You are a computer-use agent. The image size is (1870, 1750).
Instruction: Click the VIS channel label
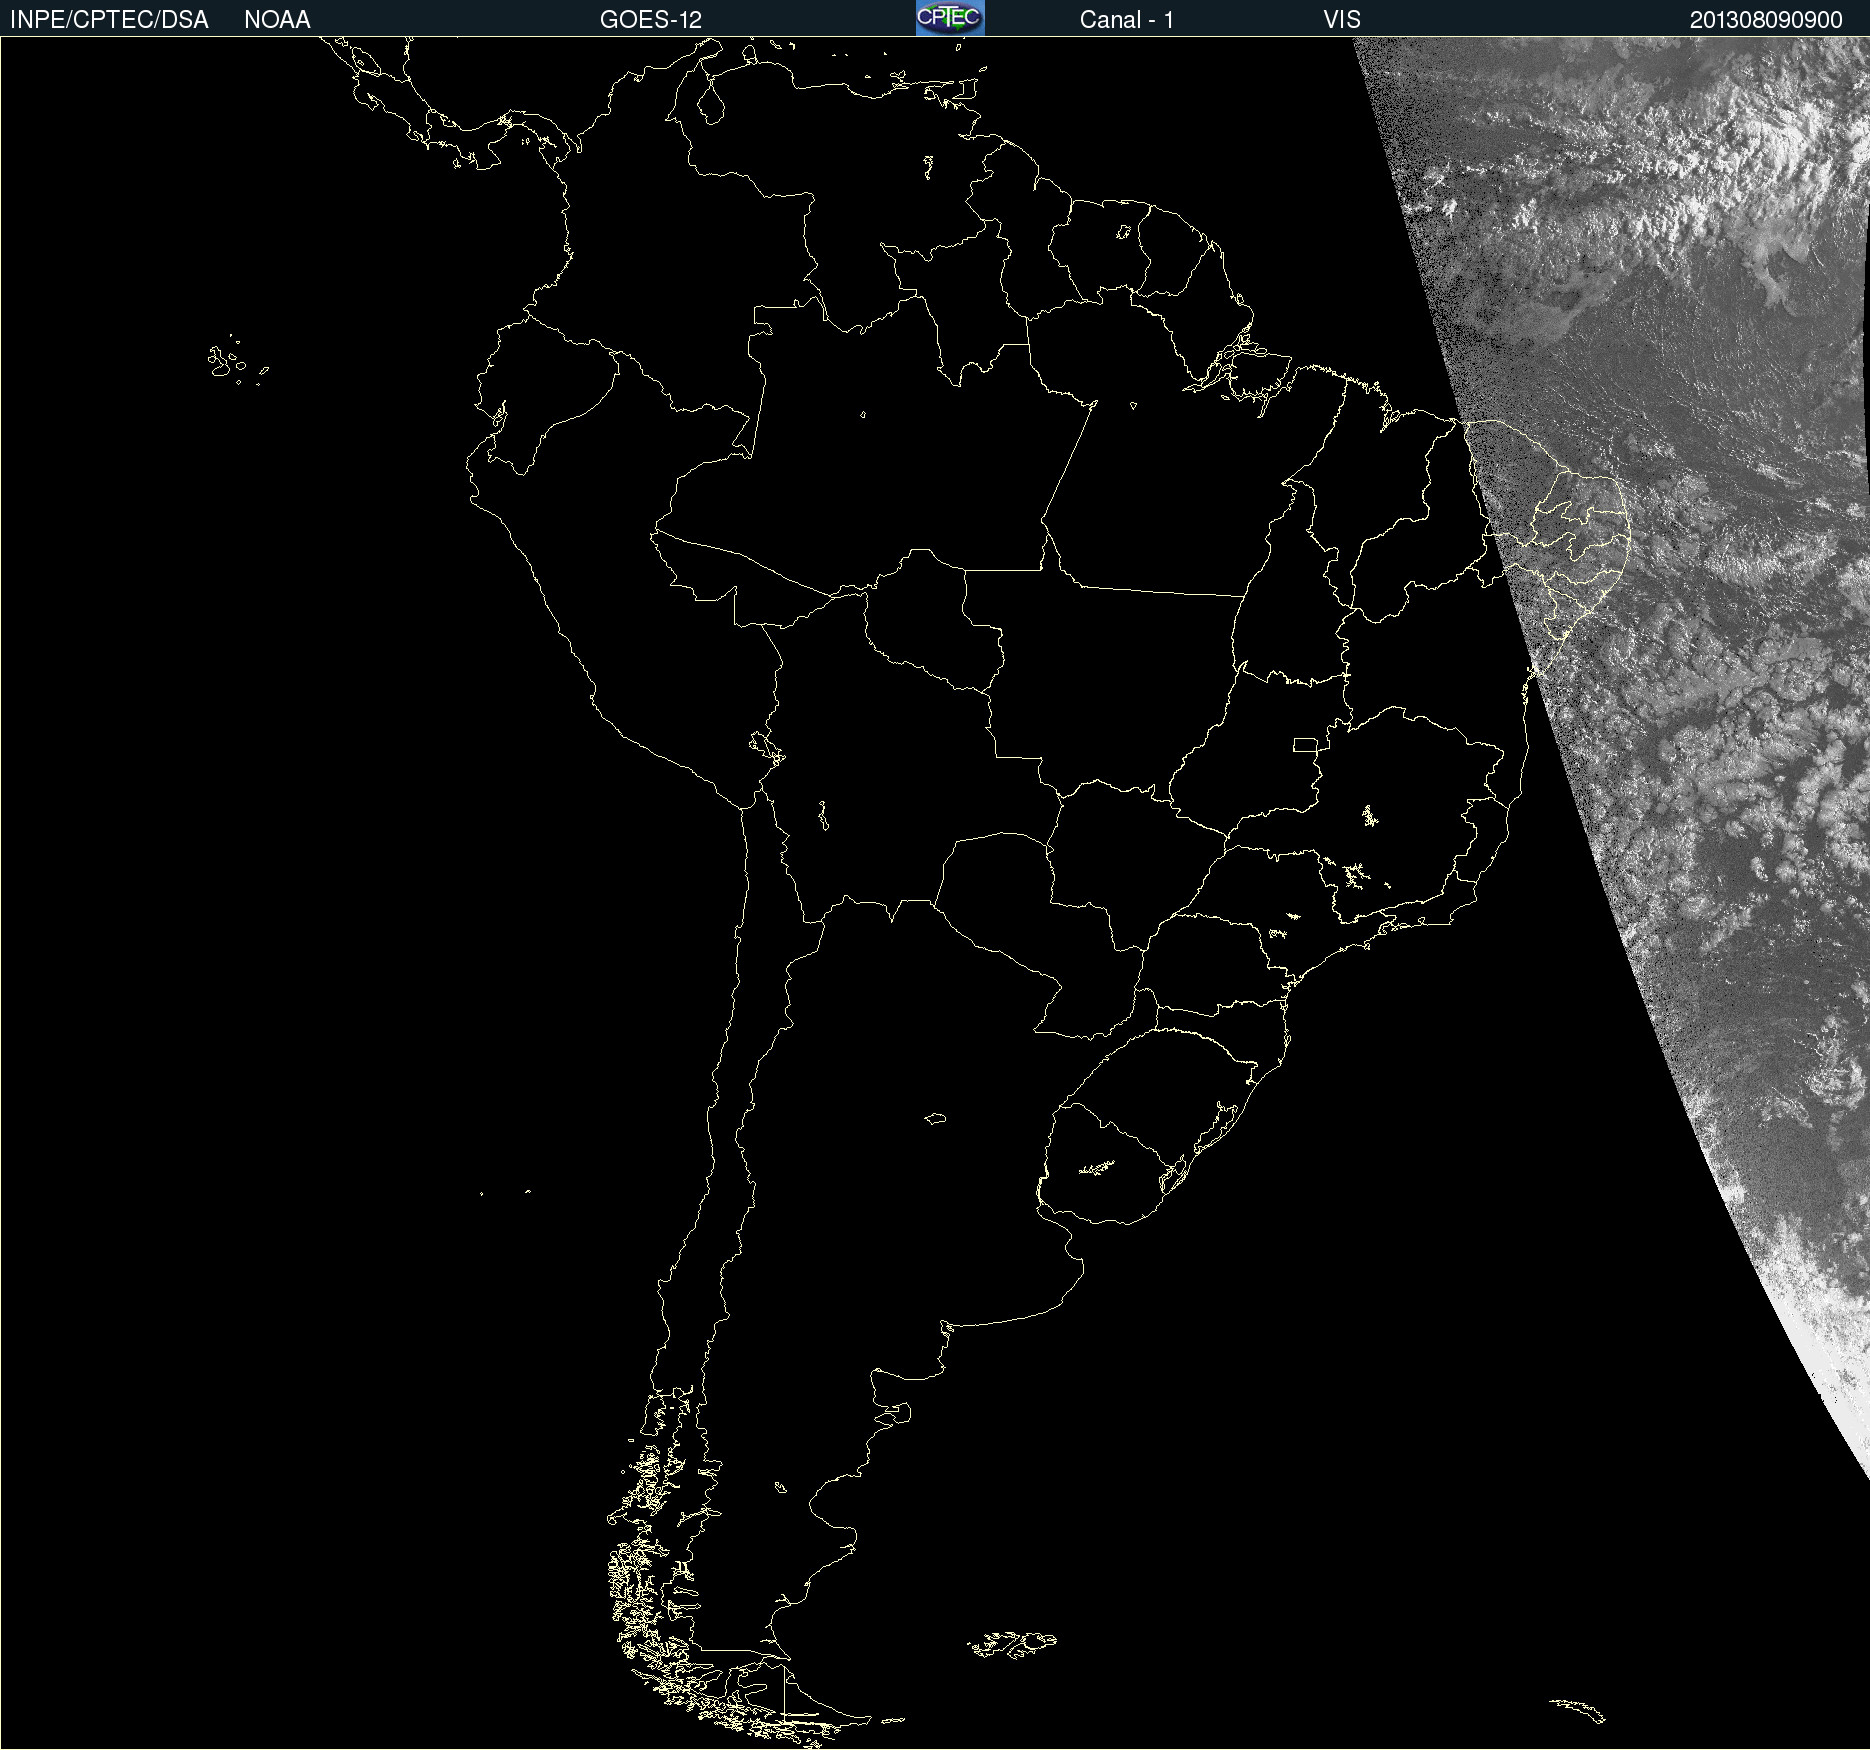pyautogui.click(x=1342, y=20)
